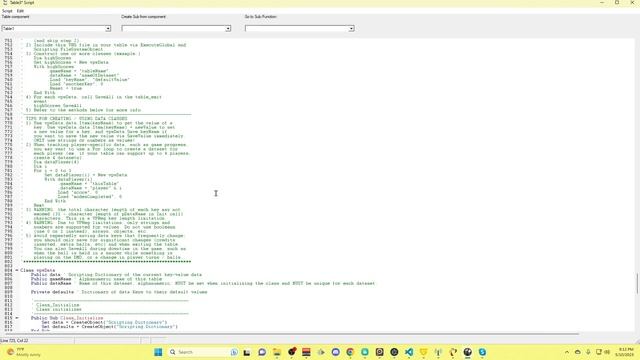Open the grey arrow app in the taskbar
The width and height of the screenshot is (640, 360).
[321, 352]
